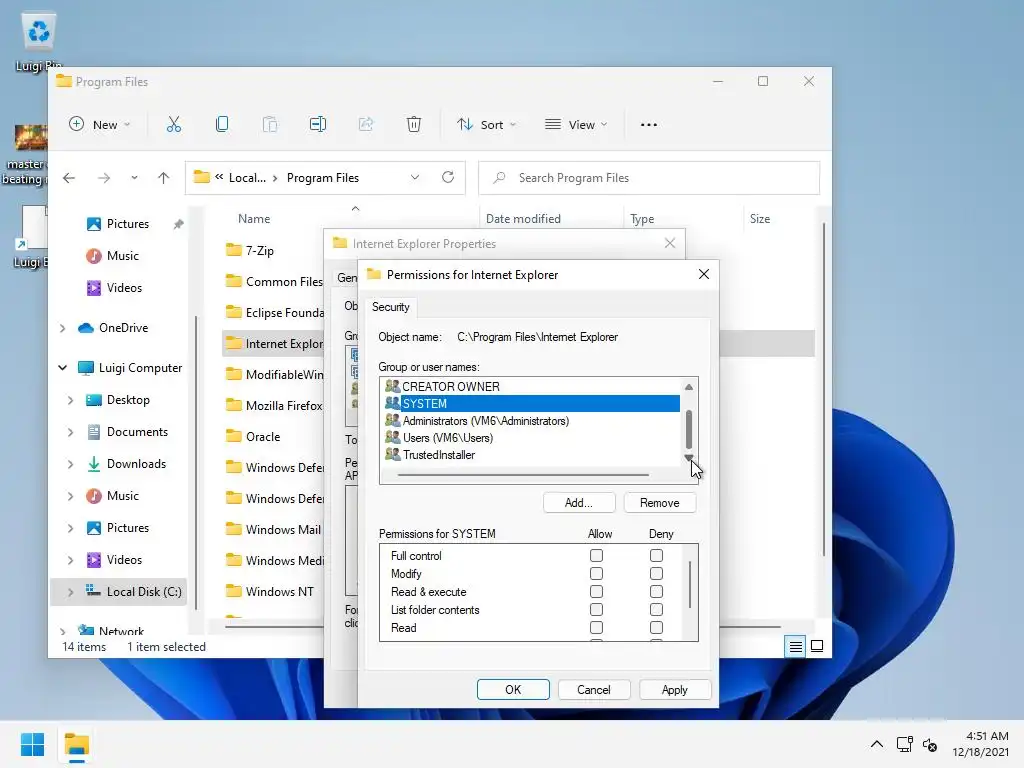
Task: Go back with the left arrow
Action: [69, 178]
